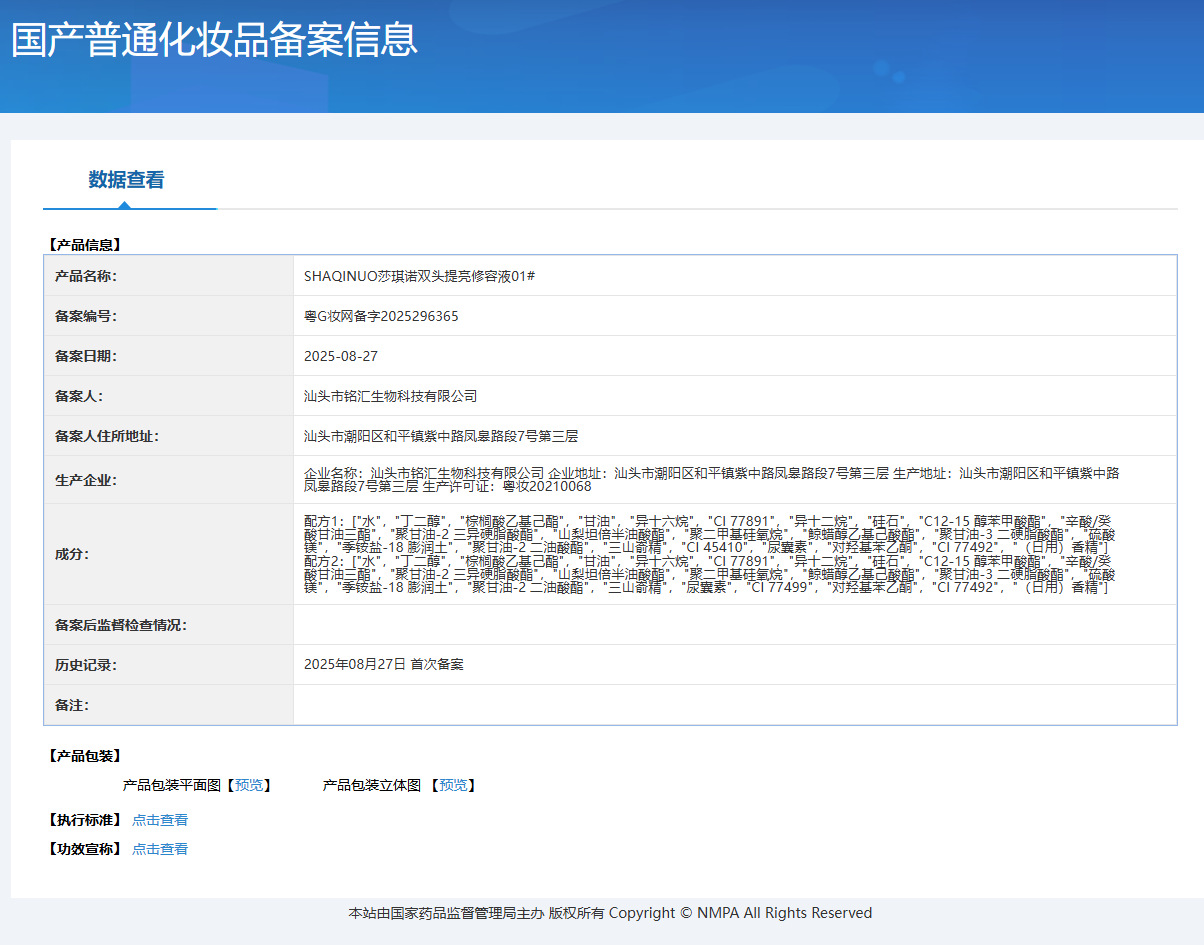The image size is (1204, 945).
Task: Click the NMPA copyright footer text
Action: pos(610,913)
